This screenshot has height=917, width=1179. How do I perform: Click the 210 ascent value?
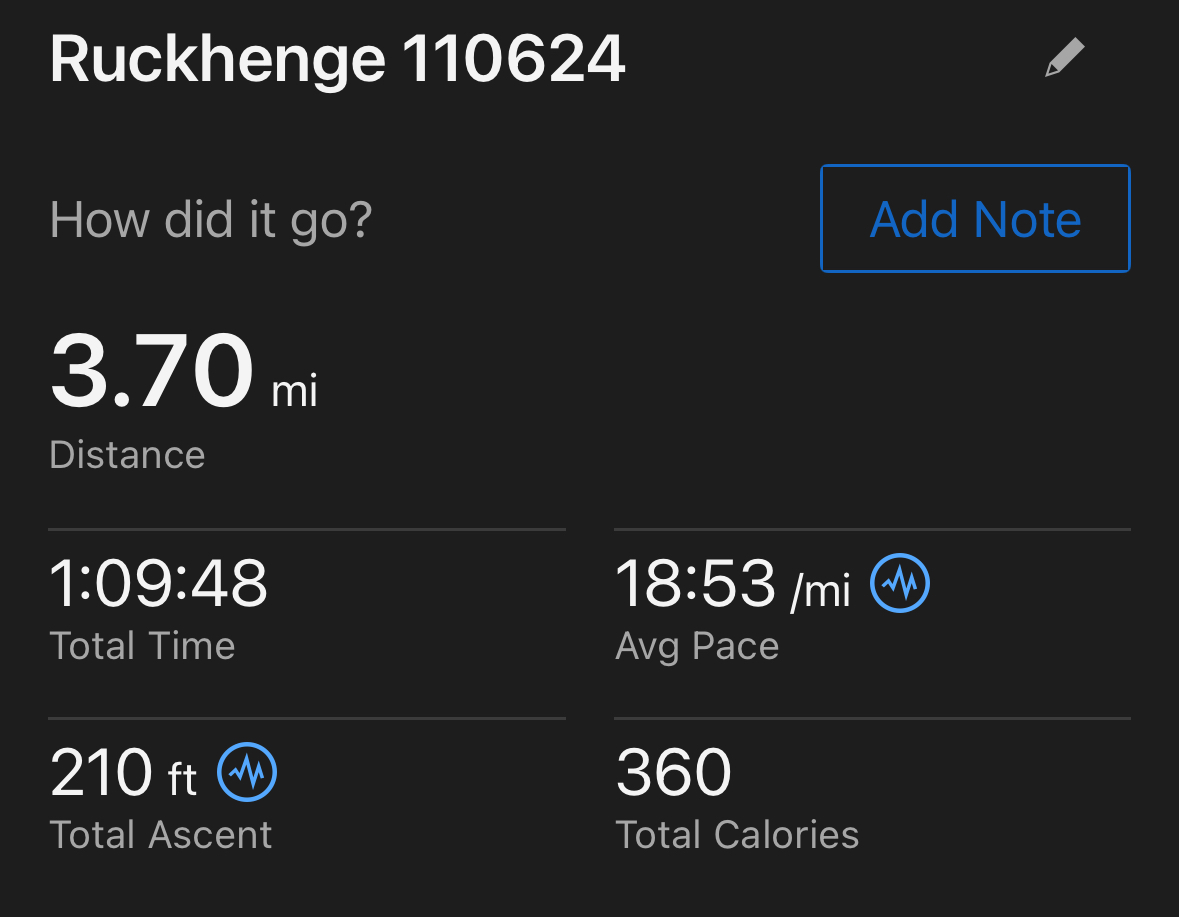101,773
